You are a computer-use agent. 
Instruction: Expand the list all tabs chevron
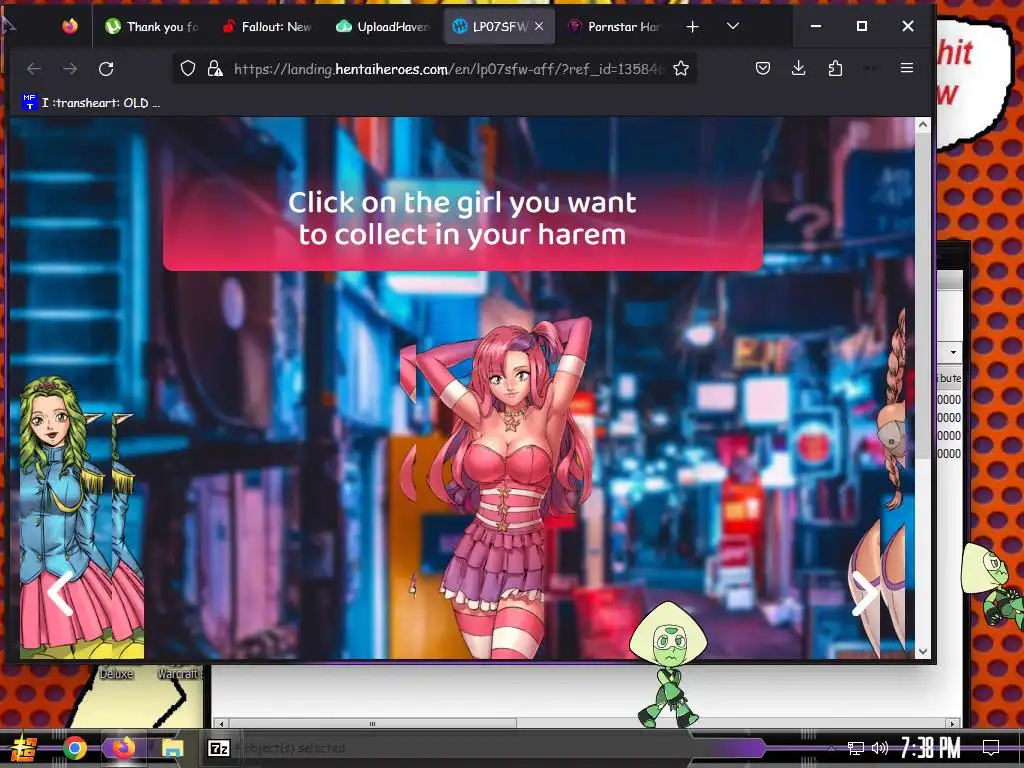coord(733,27)
